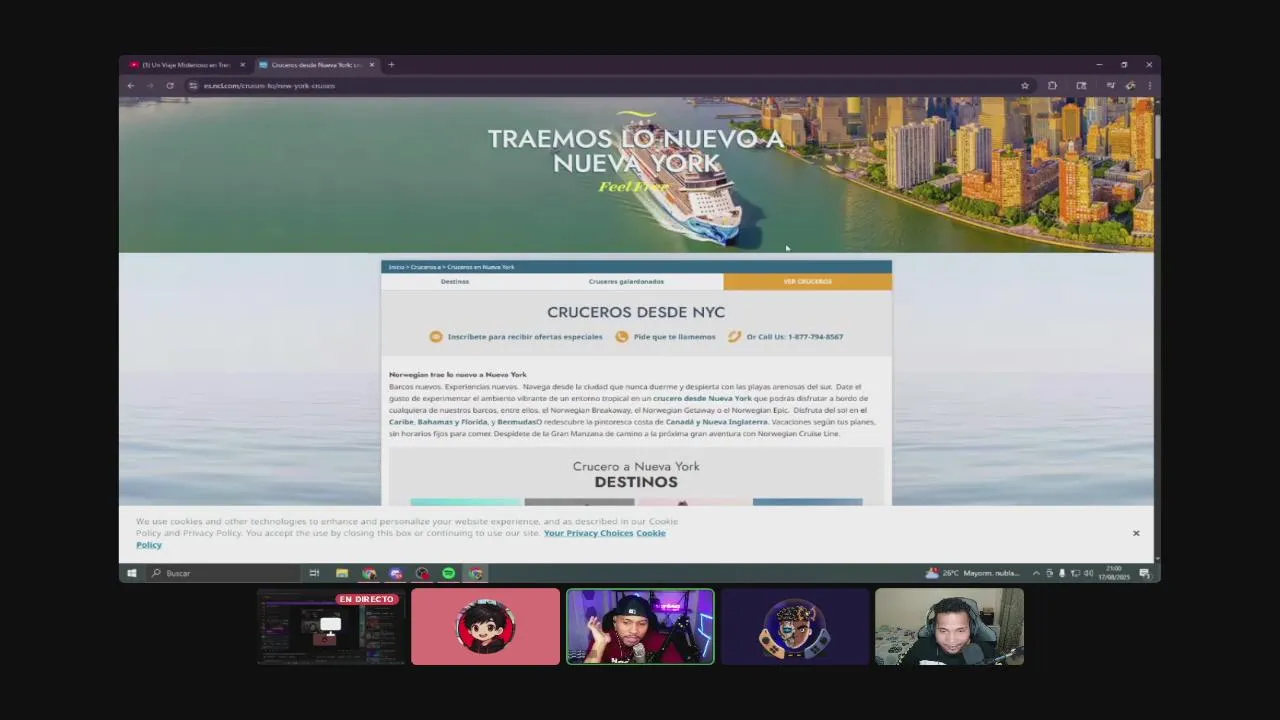Select the green-bordered webcam participant tile
The image size is (1280, 720).
tap(640, 627)
